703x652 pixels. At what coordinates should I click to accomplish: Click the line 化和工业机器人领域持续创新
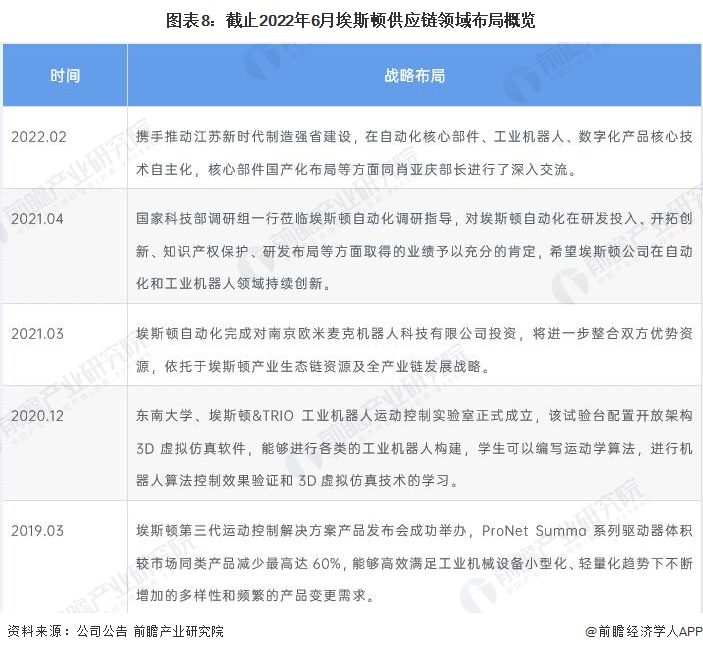[x=233, y=284]
